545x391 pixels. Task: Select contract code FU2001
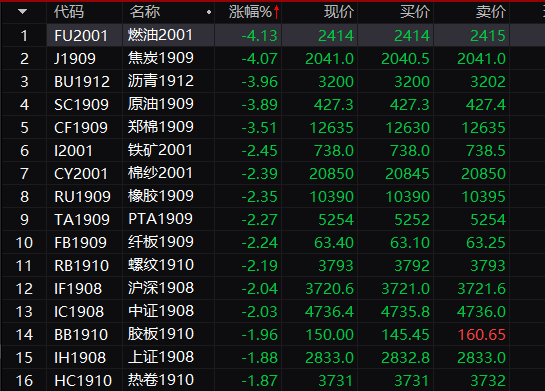coord(81,35)
